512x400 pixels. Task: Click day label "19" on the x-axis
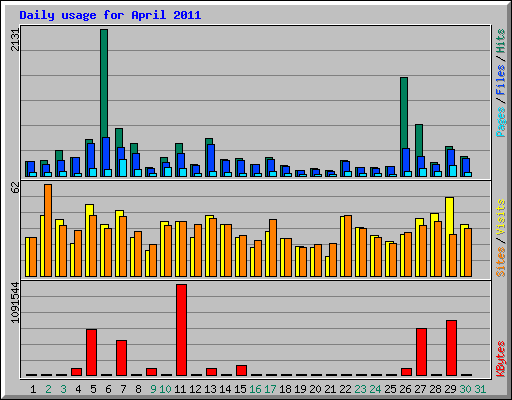pyautogui.click(x=300, y=389)
